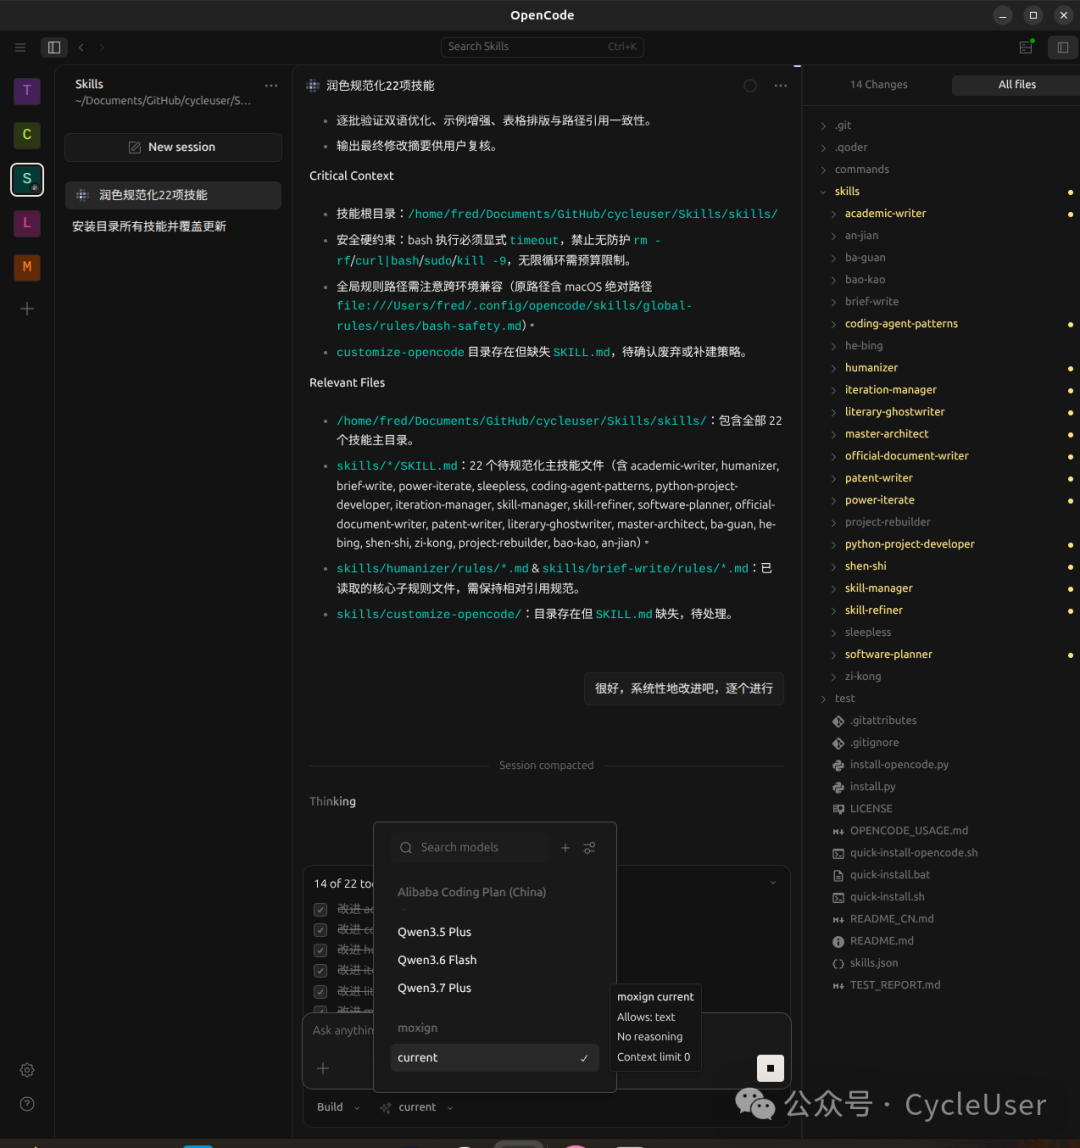The height and width of the screenshot is (1148, 1080).
Task: Open the settings gear icon
Action: click(x=27, y=1070)
